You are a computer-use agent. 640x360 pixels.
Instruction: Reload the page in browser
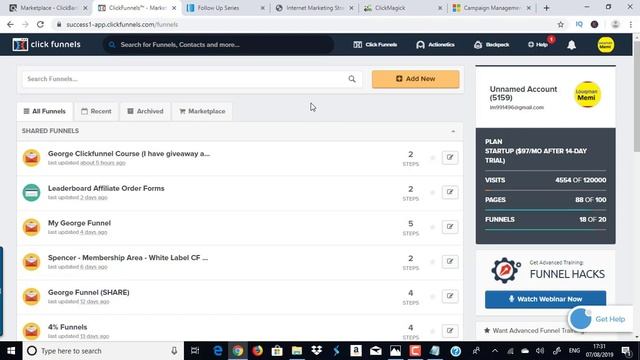(40, 24)
